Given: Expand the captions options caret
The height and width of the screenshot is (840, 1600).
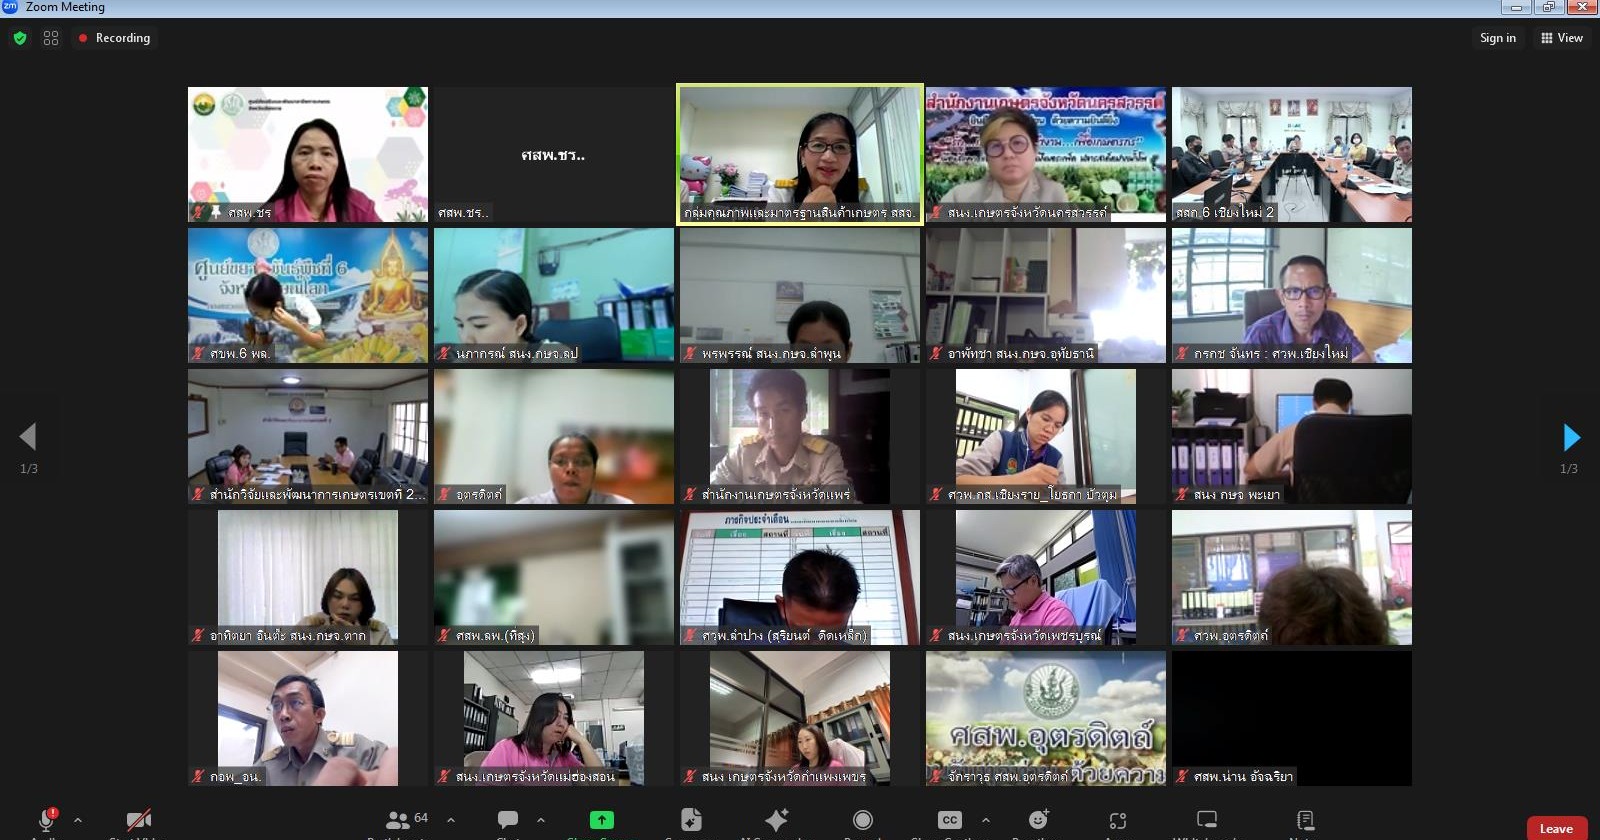Looking at the screenshot, I should (986, 820).
